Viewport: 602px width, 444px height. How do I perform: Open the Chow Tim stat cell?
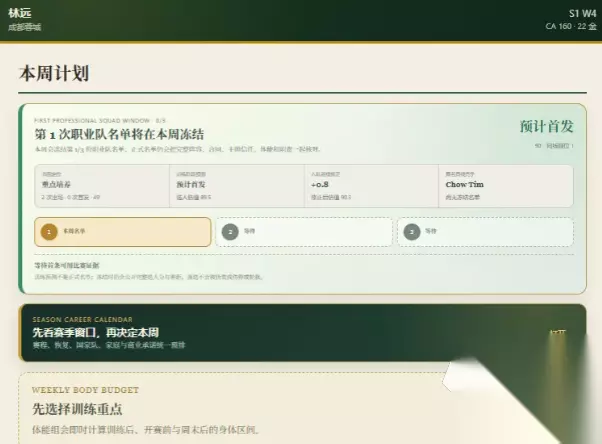click(506, 186)
